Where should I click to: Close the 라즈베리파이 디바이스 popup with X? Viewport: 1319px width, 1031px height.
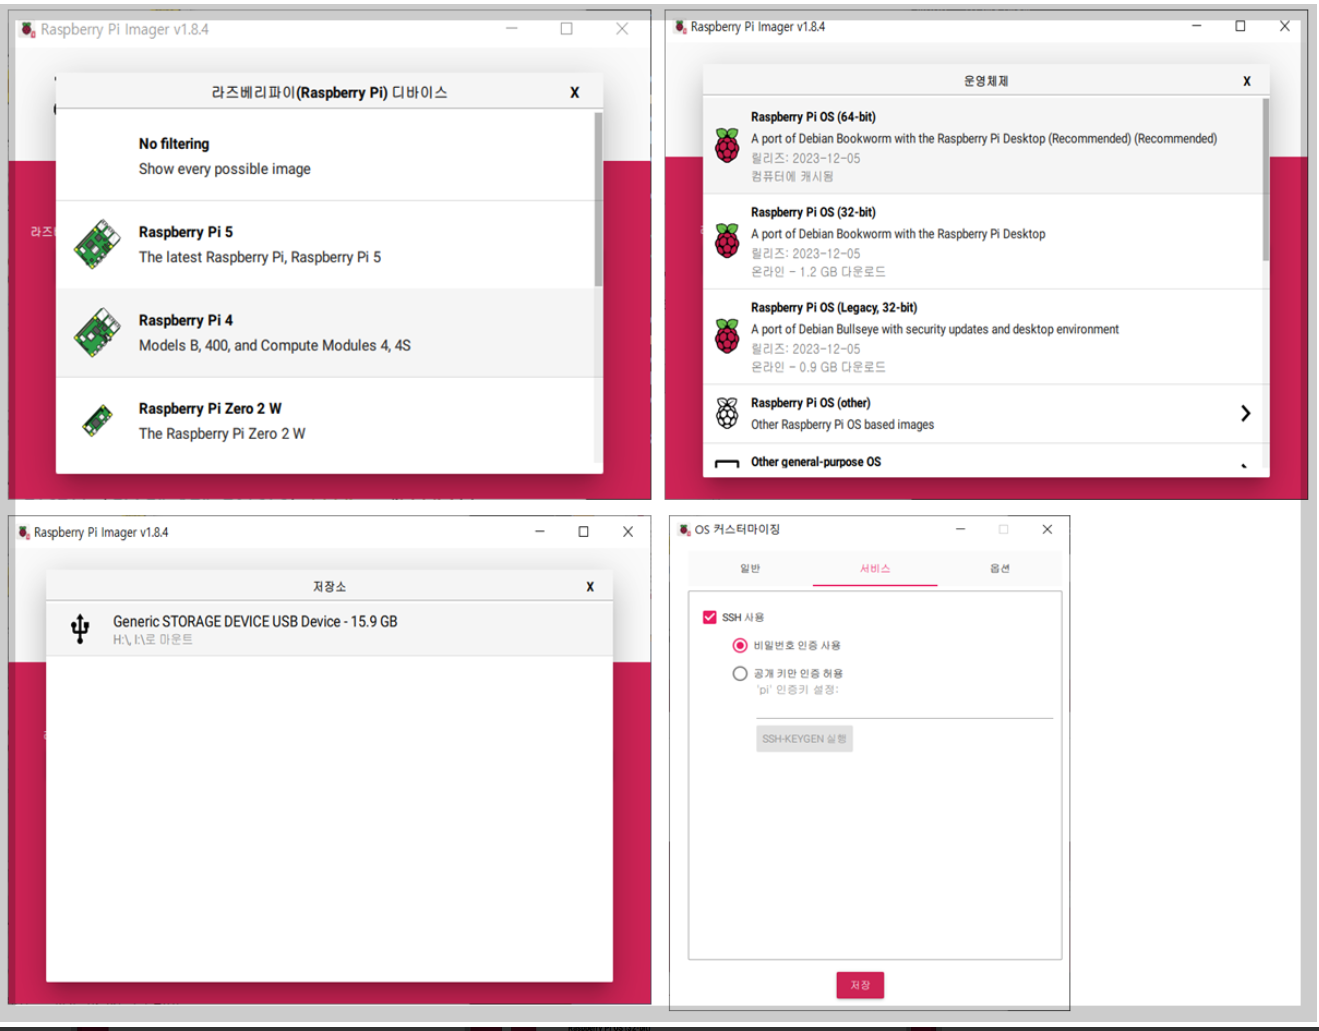575,92
